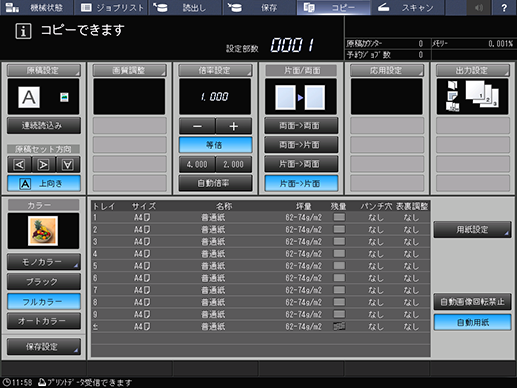Select 上向き upward original direction
The width and height of the screenshot is (517, 388).
(44, 183)
